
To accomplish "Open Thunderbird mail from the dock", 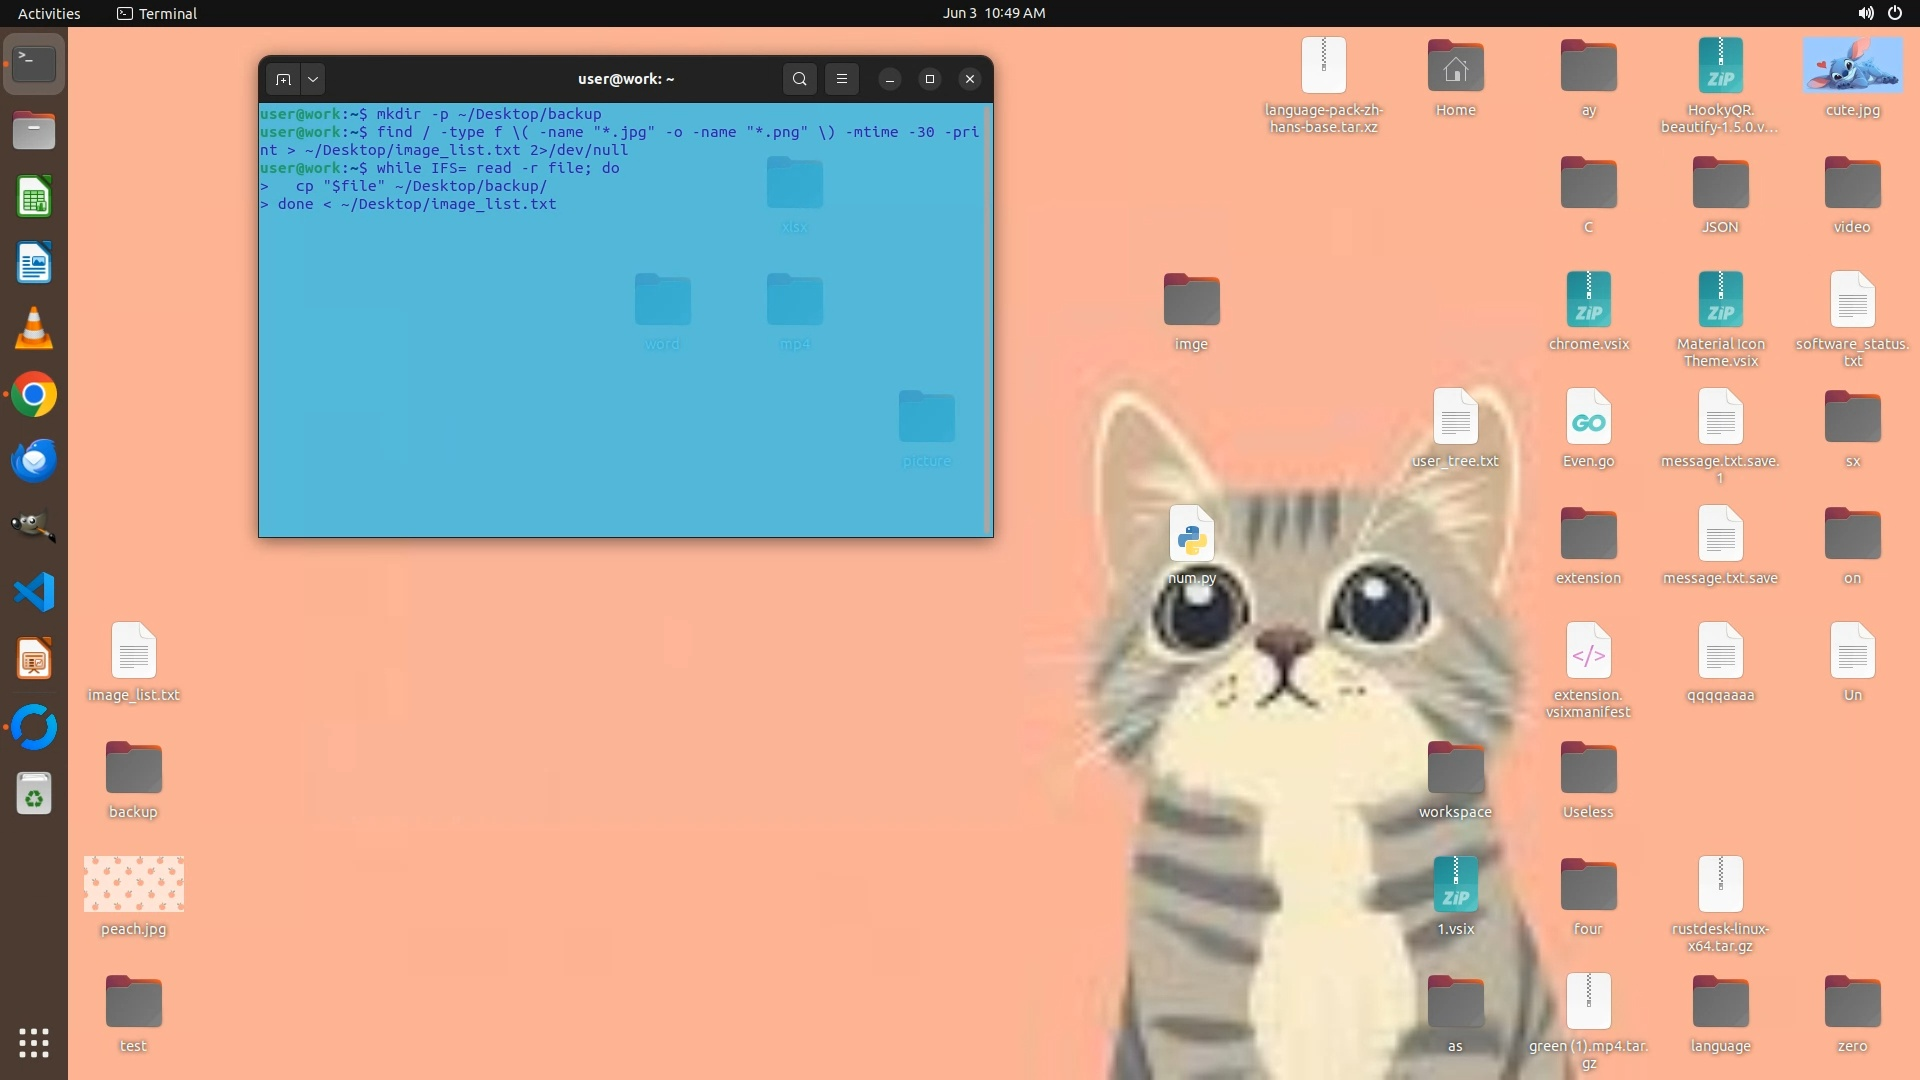I will (34, 461).
